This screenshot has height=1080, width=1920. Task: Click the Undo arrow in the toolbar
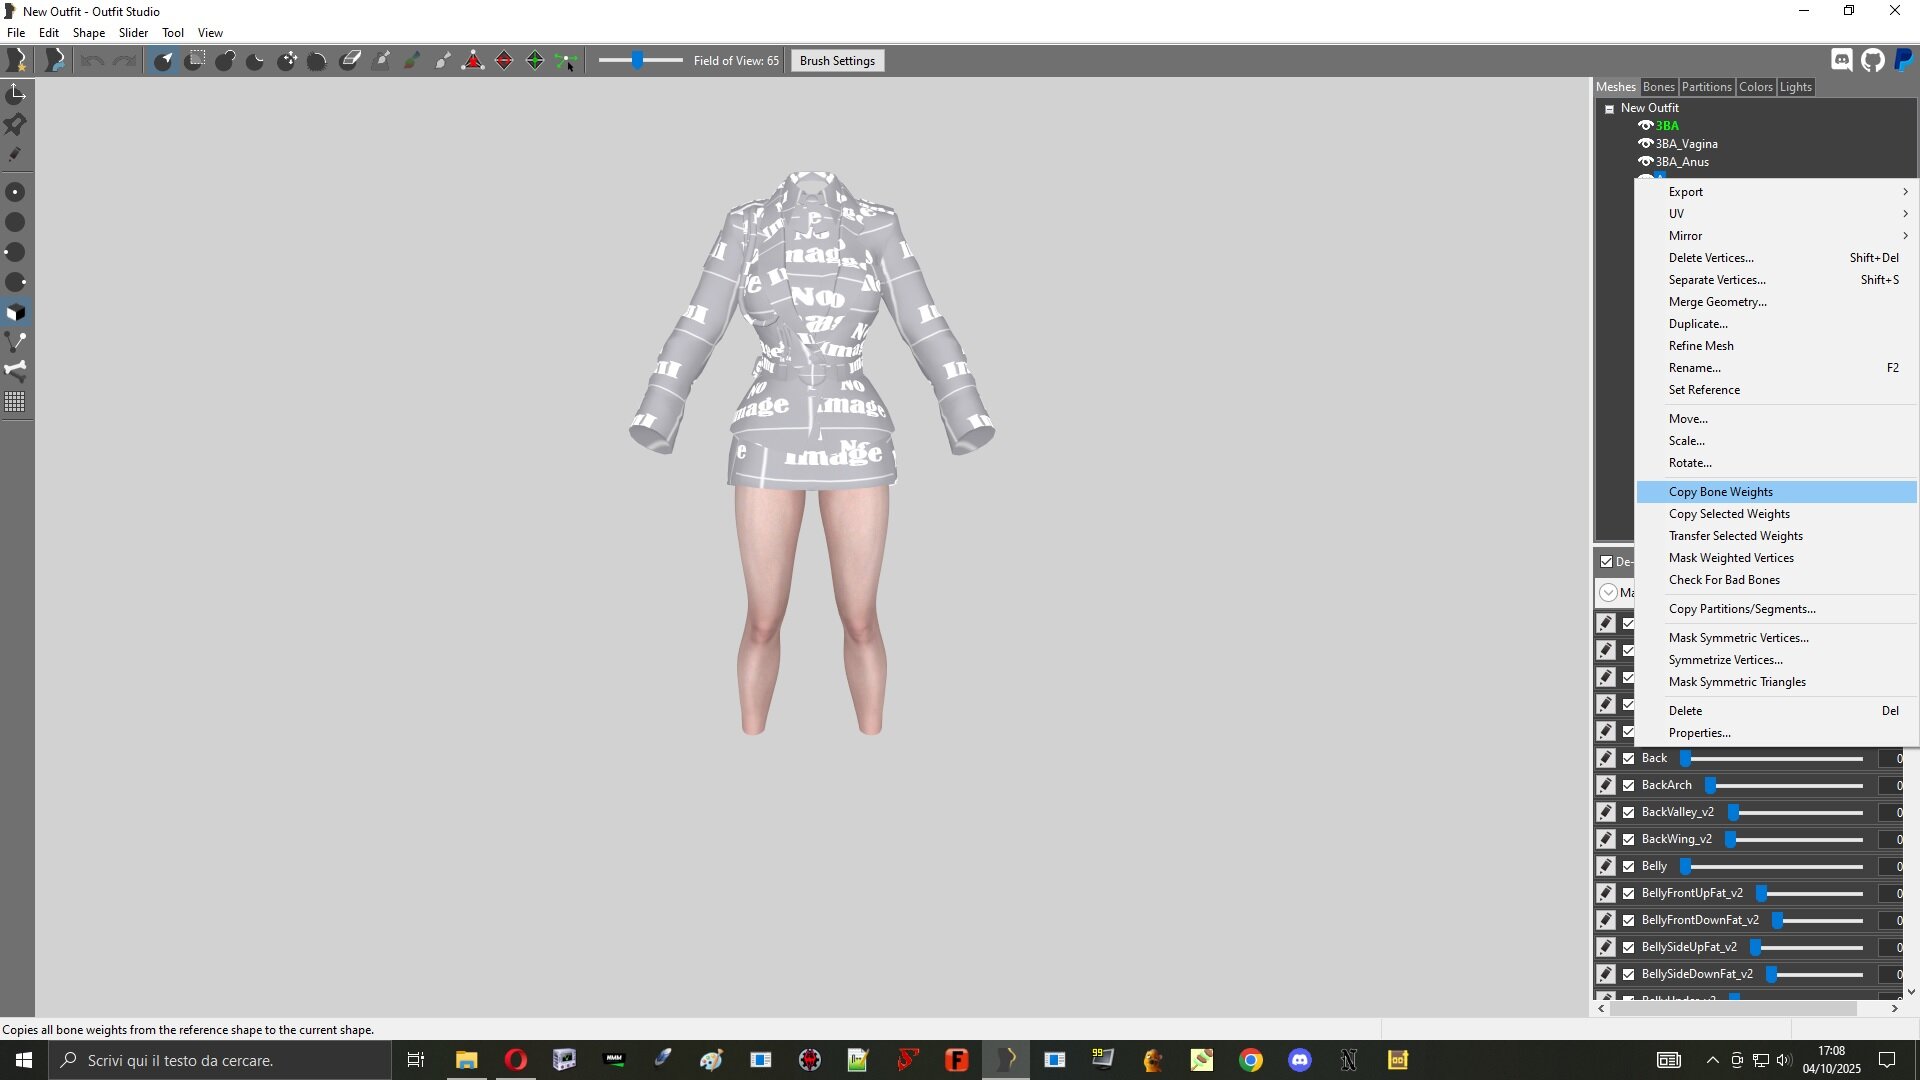[x=93, y=61]
